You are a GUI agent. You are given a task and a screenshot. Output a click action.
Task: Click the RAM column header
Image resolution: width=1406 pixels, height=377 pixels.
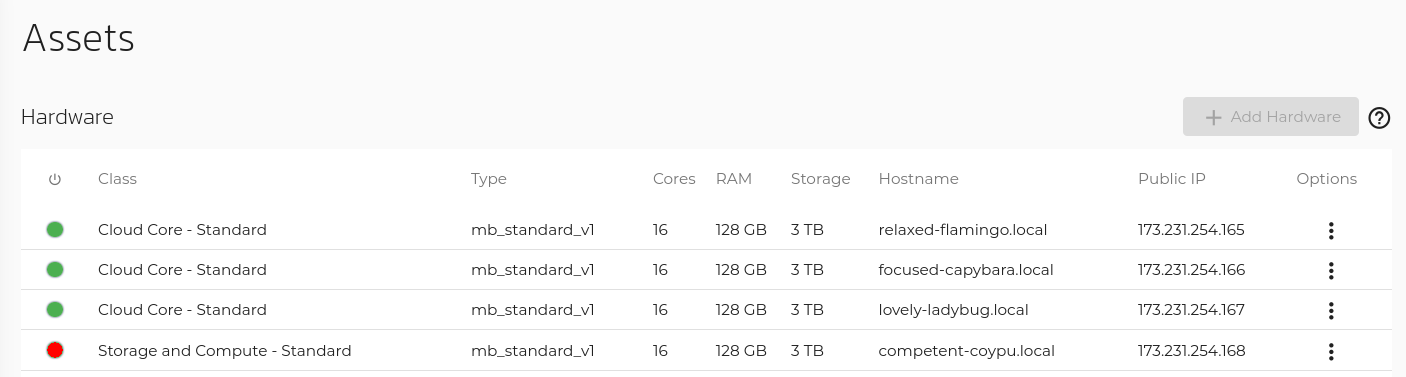(734, 179)
